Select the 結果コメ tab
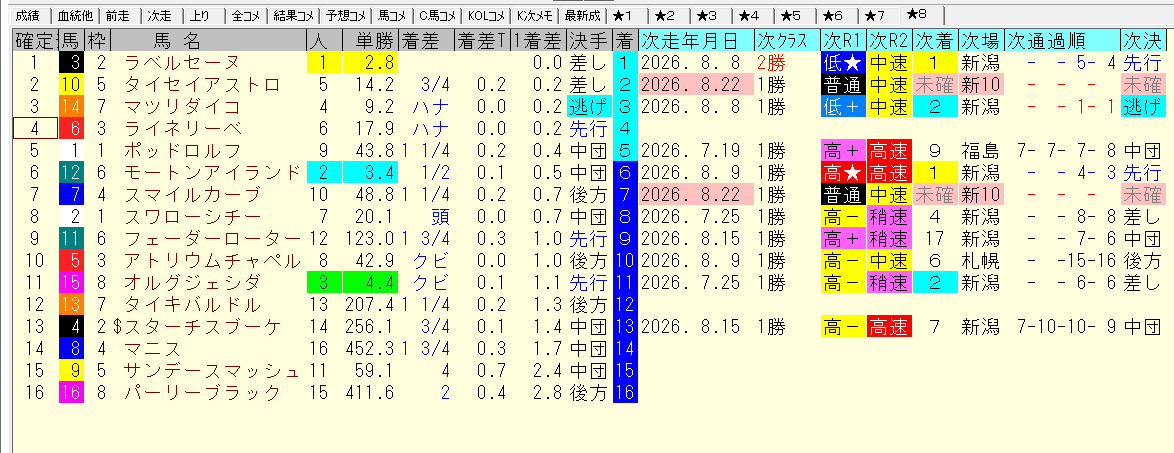The width and height of the screenshot is (1174, 453). 293,15
